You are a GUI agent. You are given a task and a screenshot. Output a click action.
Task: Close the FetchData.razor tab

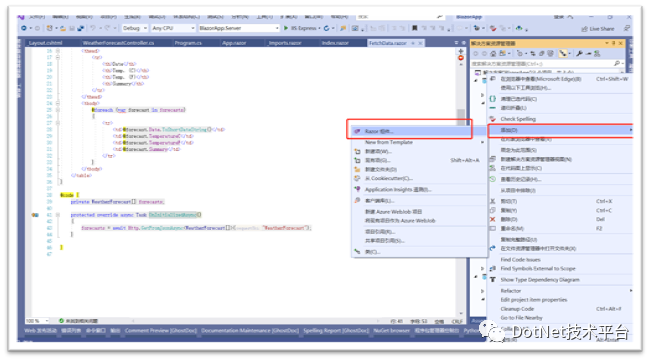pos(420,43)
